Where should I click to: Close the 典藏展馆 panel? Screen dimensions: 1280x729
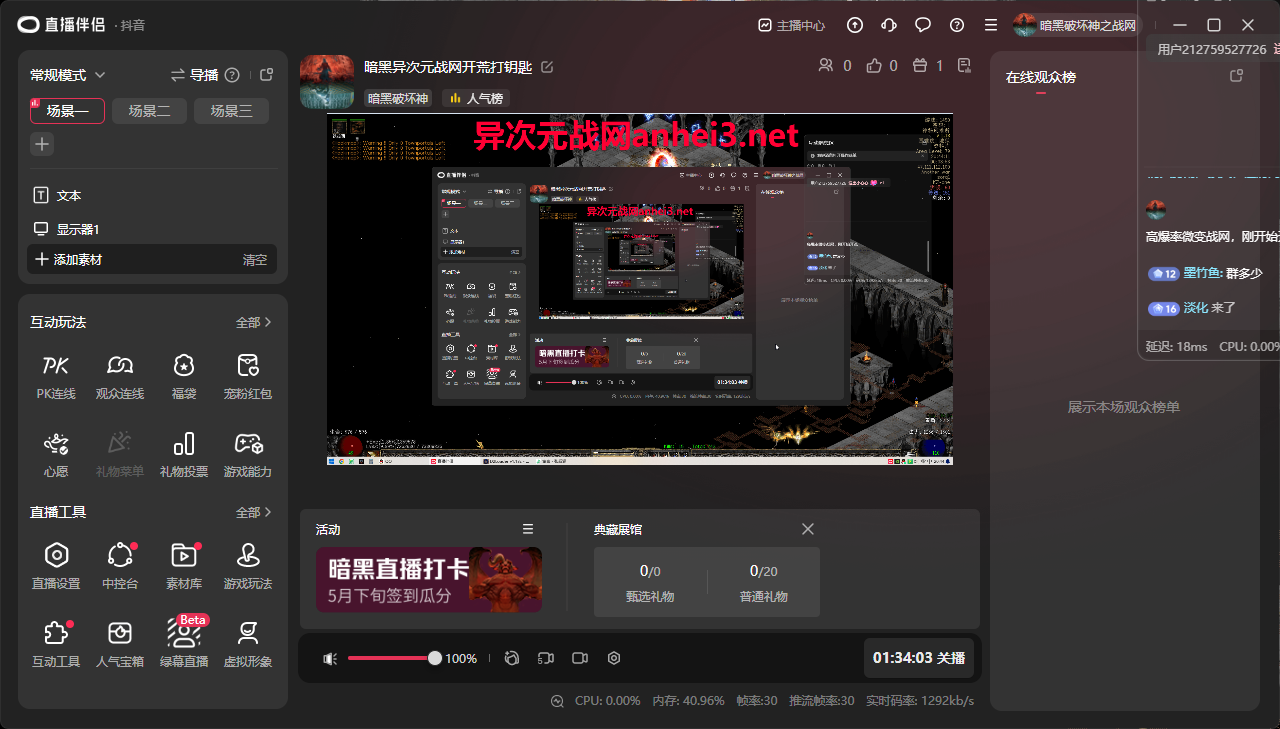(808, 529)
